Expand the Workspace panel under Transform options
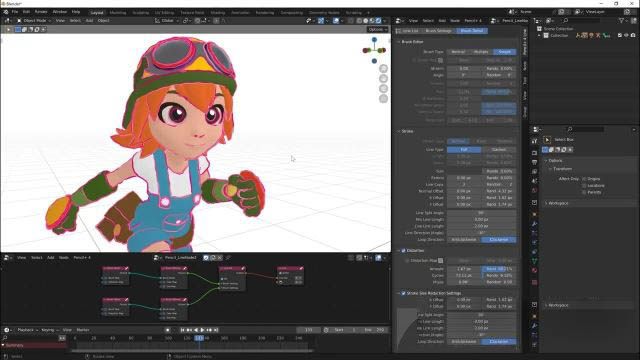This screenshot has width=640, height=360. click(546, 203)
